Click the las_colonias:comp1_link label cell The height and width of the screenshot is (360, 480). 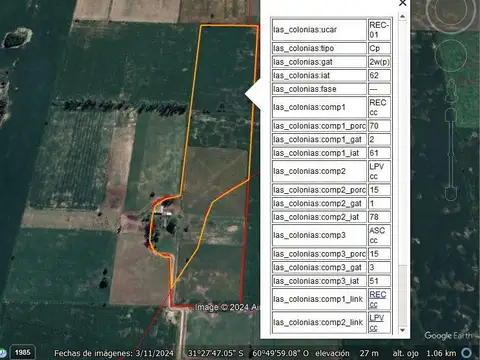tap(319, 299)
